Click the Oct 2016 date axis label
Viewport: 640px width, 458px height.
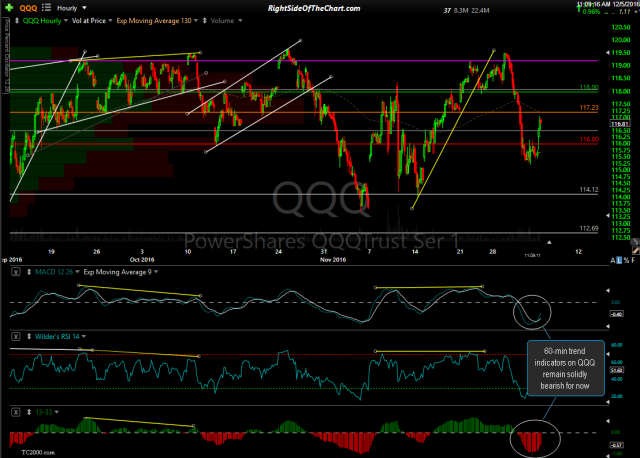pyautogui.click(x=142, y=260)
